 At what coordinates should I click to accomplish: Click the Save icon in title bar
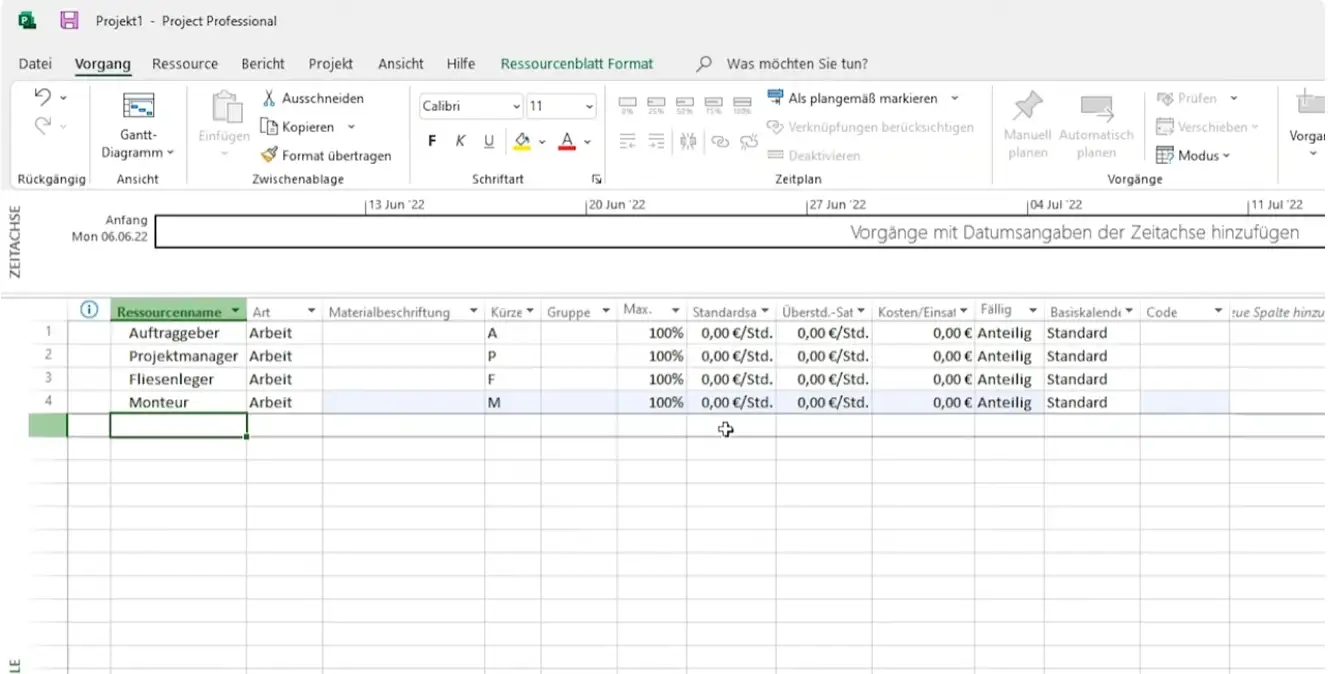pos(69,20)
